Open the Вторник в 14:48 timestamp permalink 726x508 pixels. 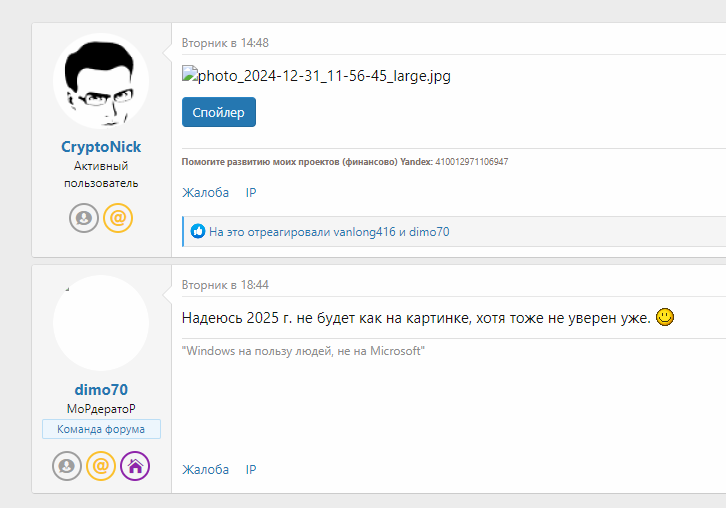[225, 43]
